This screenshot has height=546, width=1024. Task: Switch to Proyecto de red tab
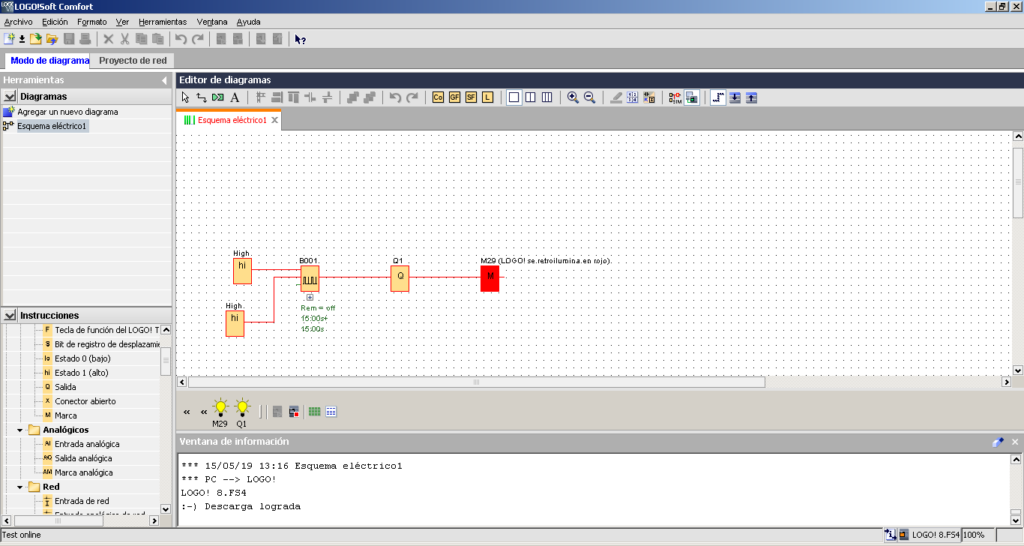point(133,60)
